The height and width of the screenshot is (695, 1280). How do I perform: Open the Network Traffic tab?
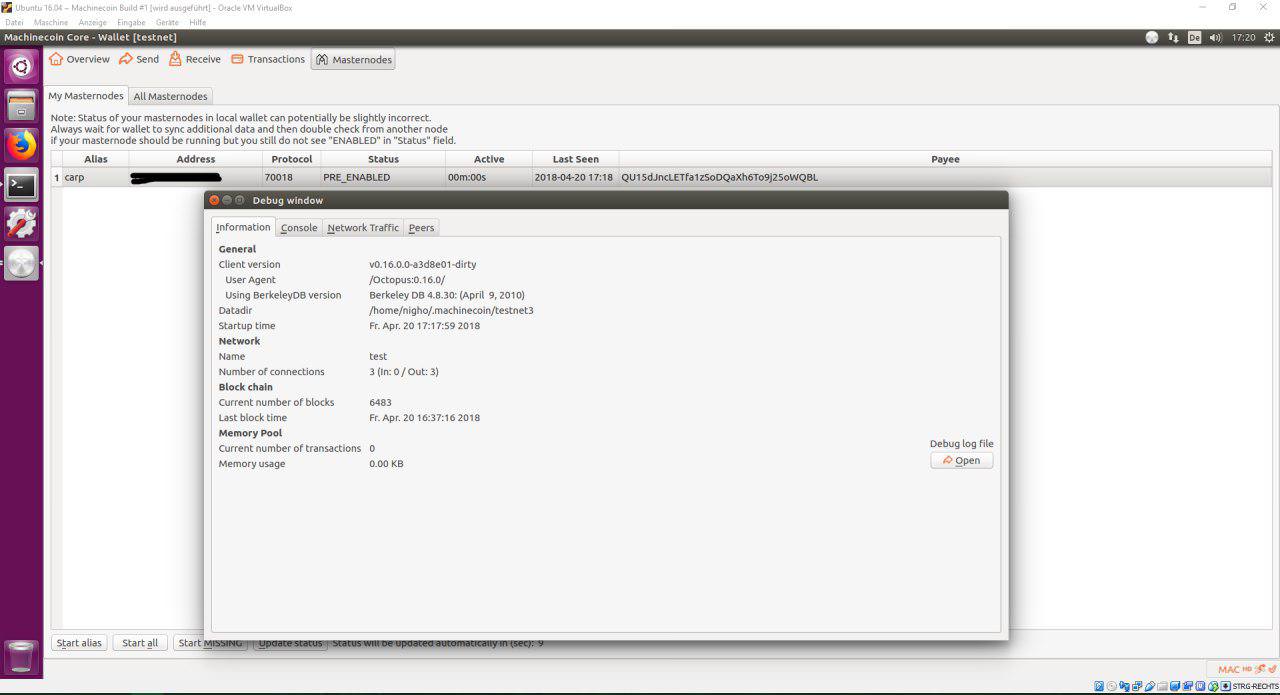363,228
